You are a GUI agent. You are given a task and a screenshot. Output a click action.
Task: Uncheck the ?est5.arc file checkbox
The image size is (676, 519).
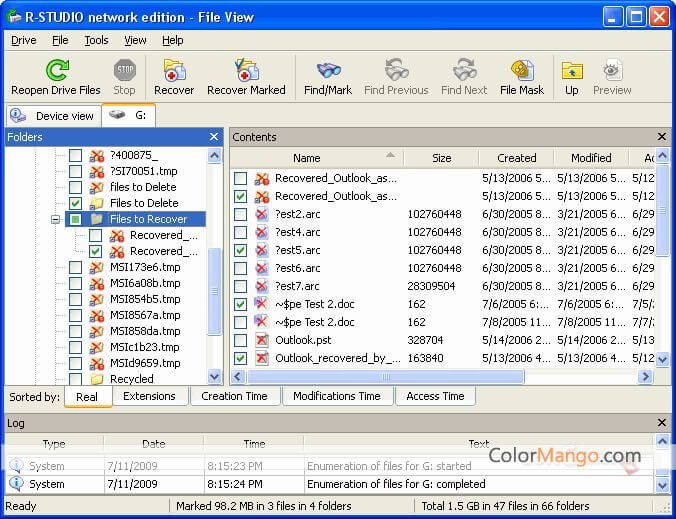click(240, 250)
